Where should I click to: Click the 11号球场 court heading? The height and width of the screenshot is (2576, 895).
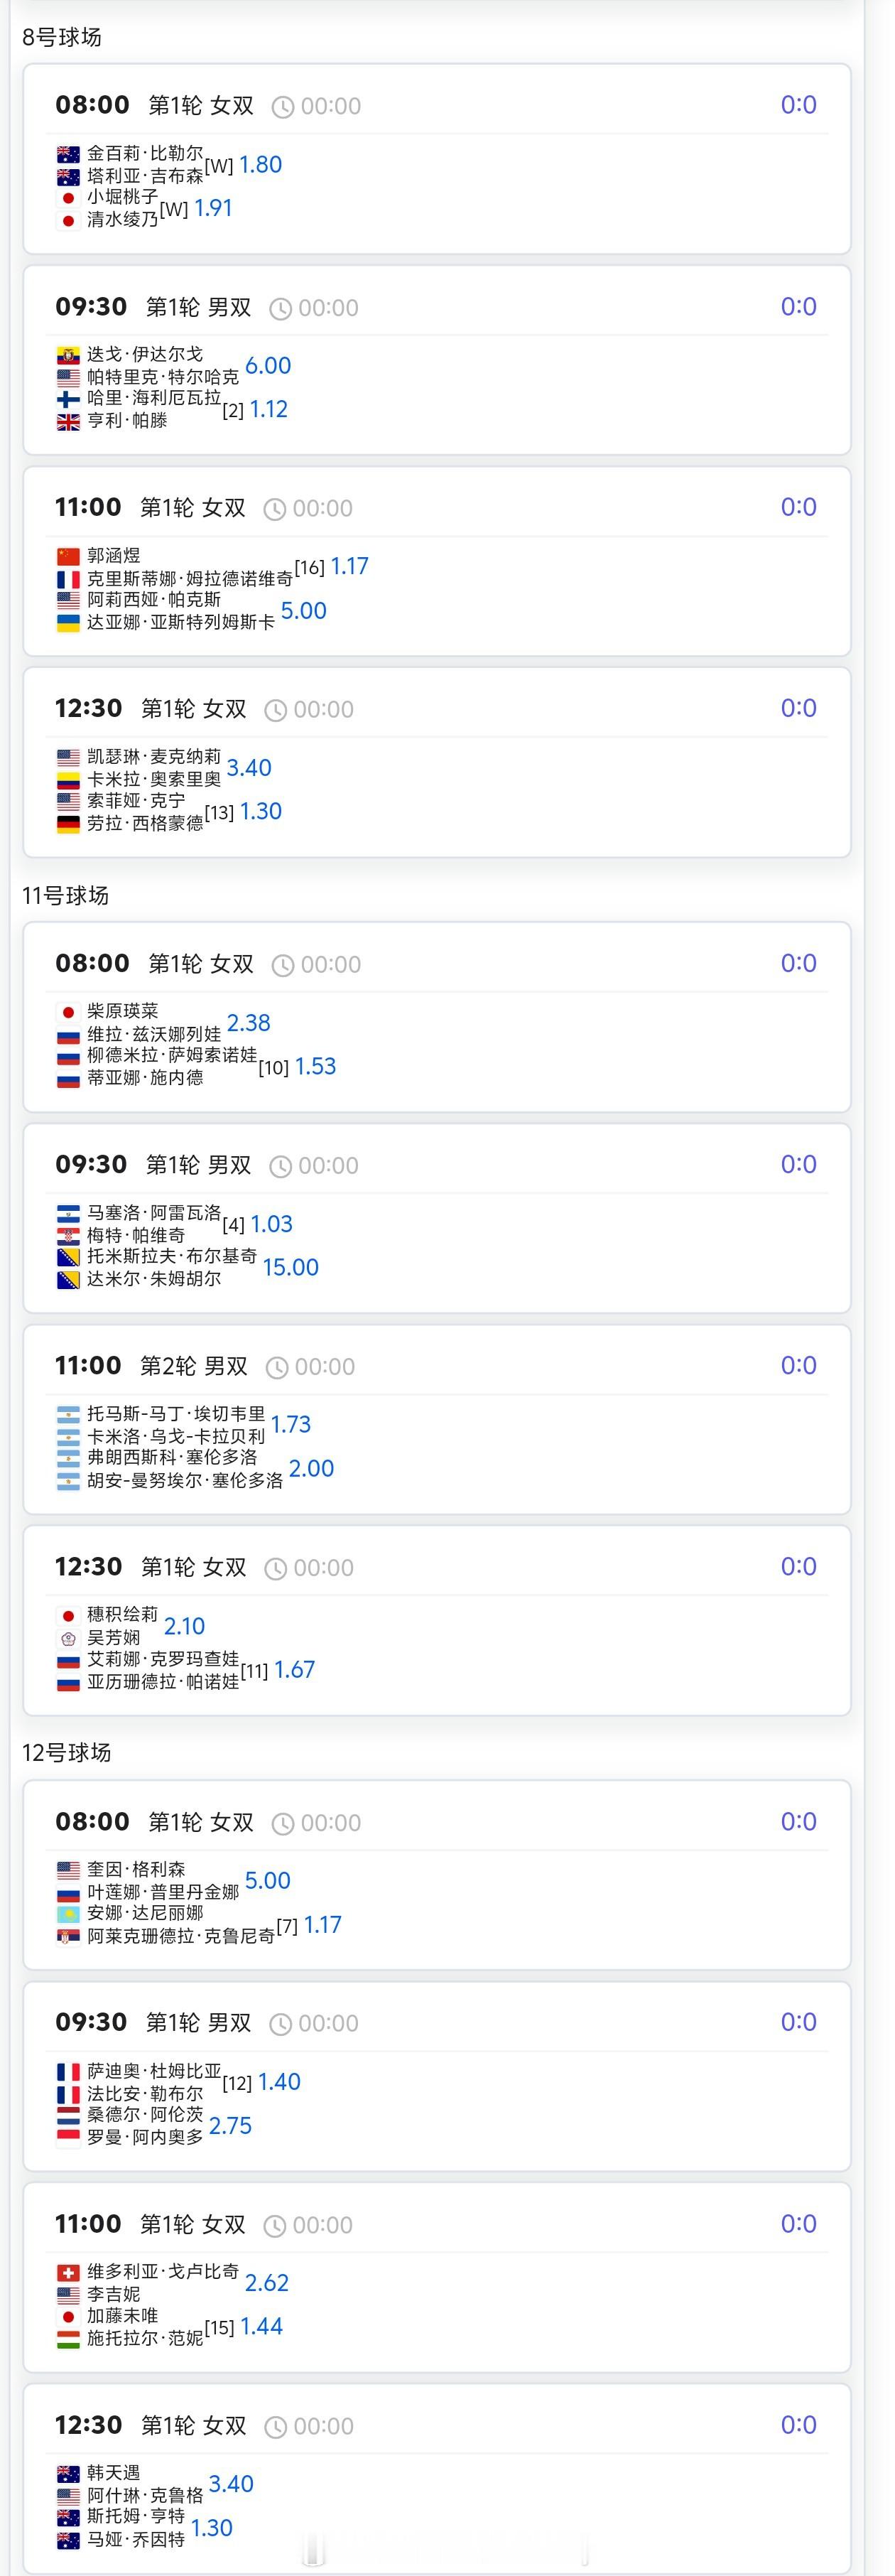(x=66, y=895)
